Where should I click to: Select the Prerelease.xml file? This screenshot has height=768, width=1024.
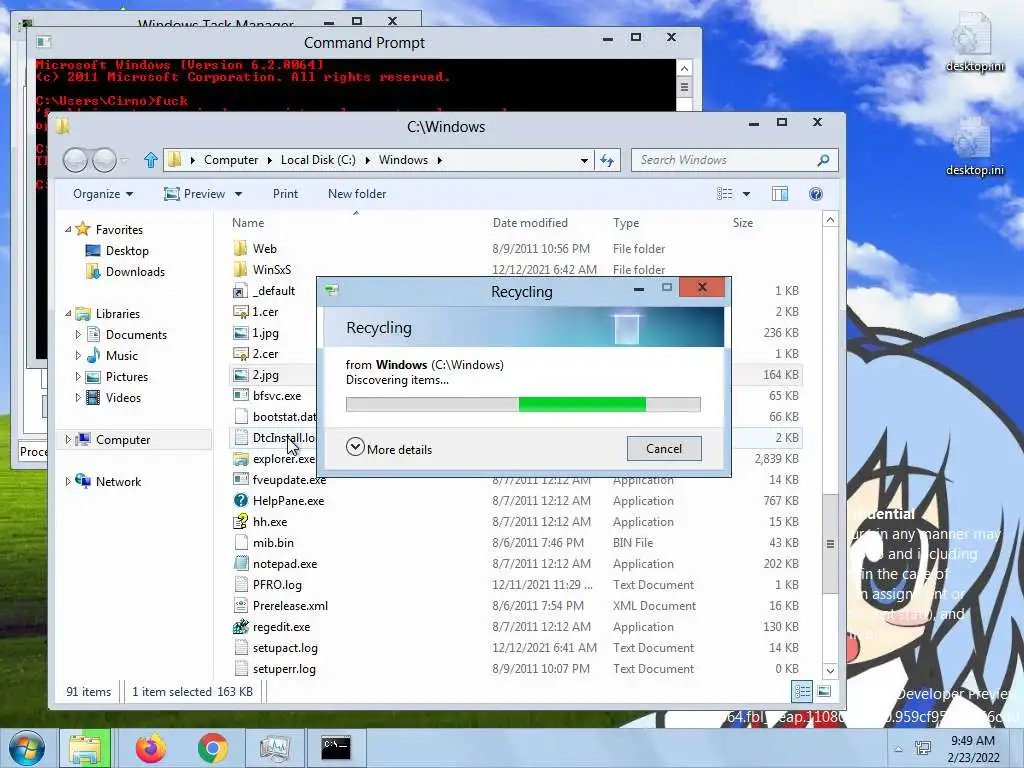click(290, 606)
